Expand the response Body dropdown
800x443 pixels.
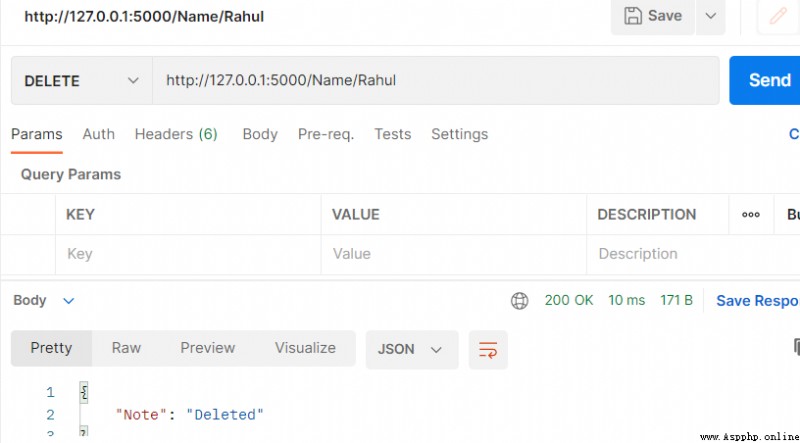43,301
